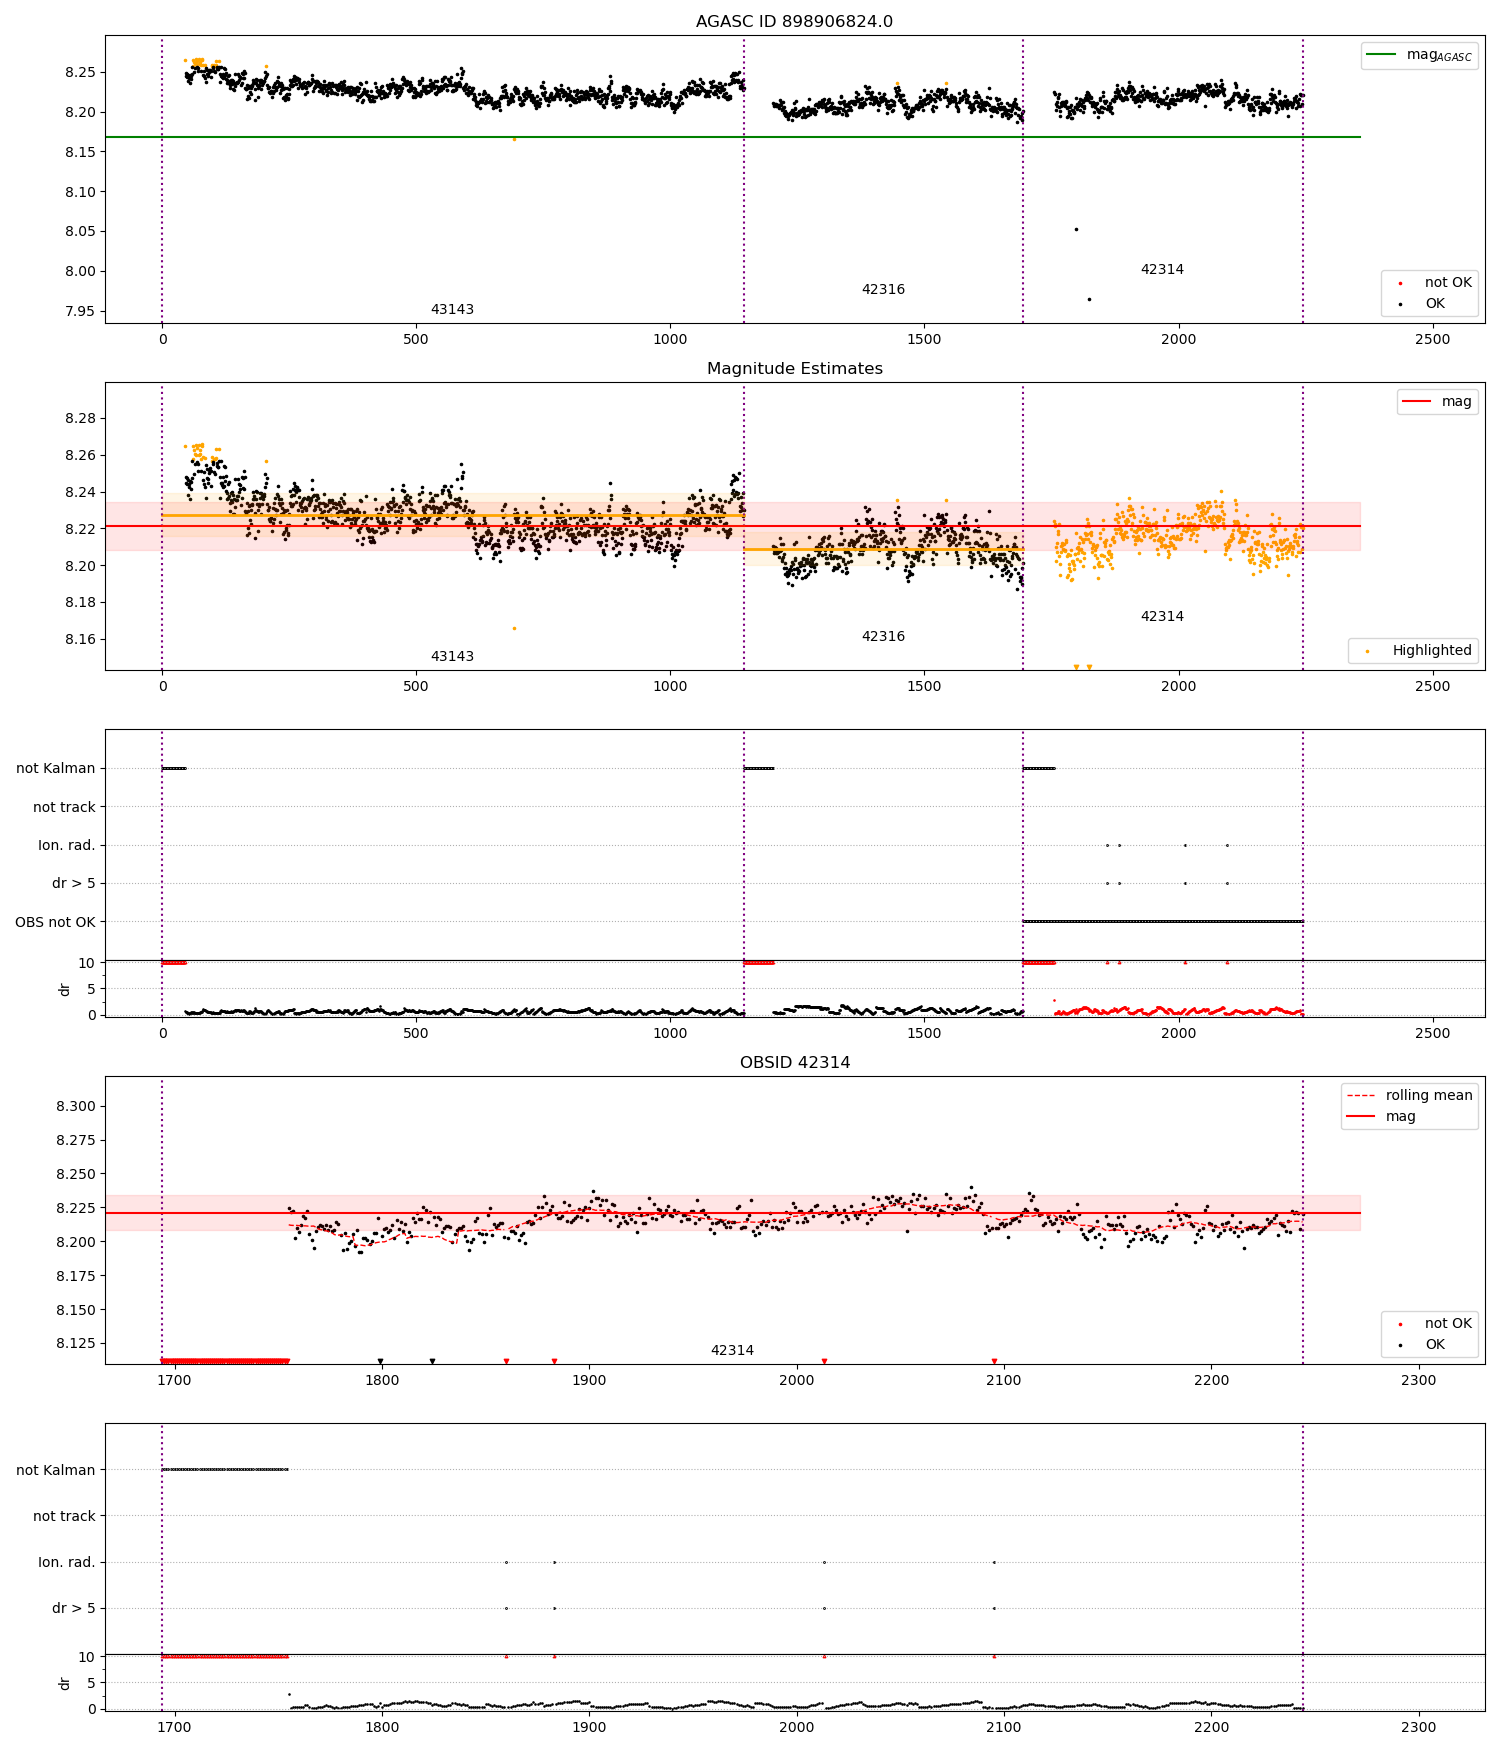Click the 43143 label in Magnitude Estimates plot
1500x1750 pixels.
452,657
